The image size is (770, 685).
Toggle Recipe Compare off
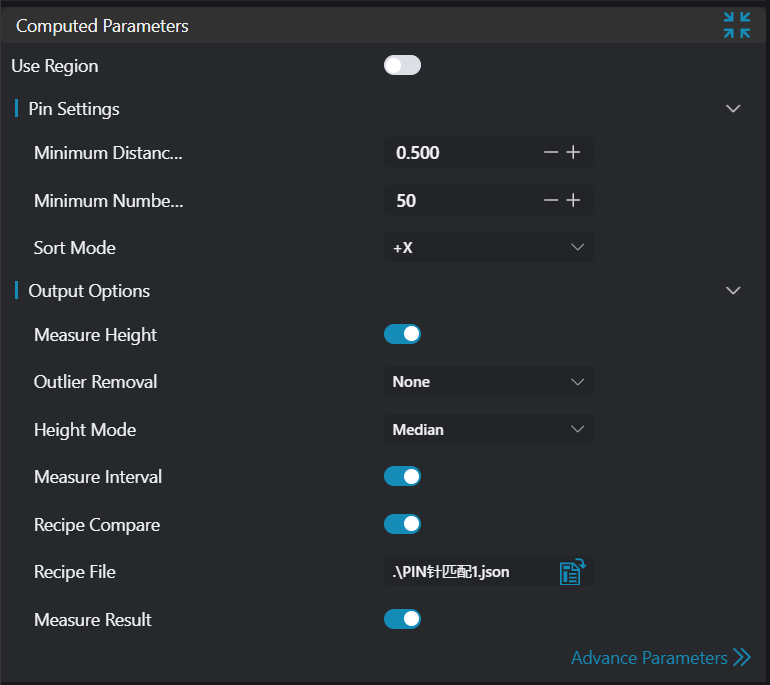[x=402, y=525]
